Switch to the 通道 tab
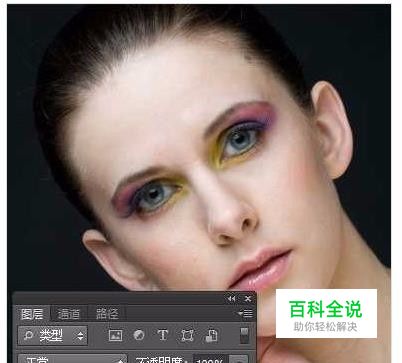This screenshot has height=363, width=402. [69, 314]
